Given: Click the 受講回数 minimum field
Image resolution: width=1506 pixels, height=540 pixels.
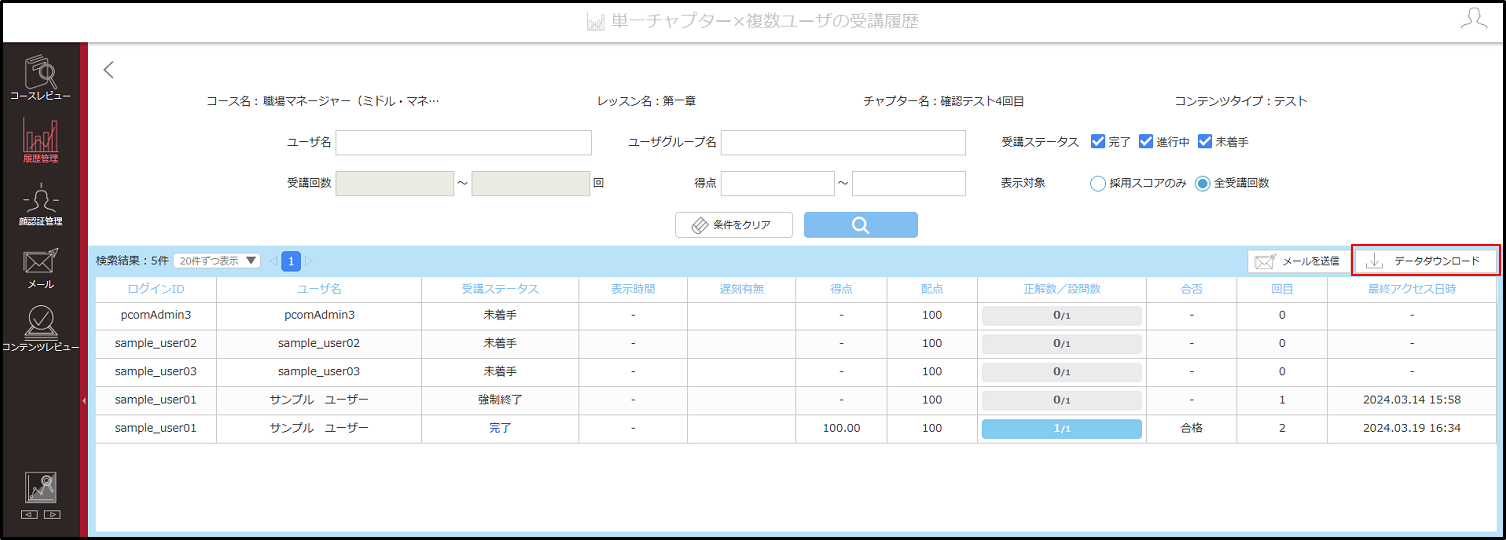Looking at the screenshot, I should click(395, 183).
